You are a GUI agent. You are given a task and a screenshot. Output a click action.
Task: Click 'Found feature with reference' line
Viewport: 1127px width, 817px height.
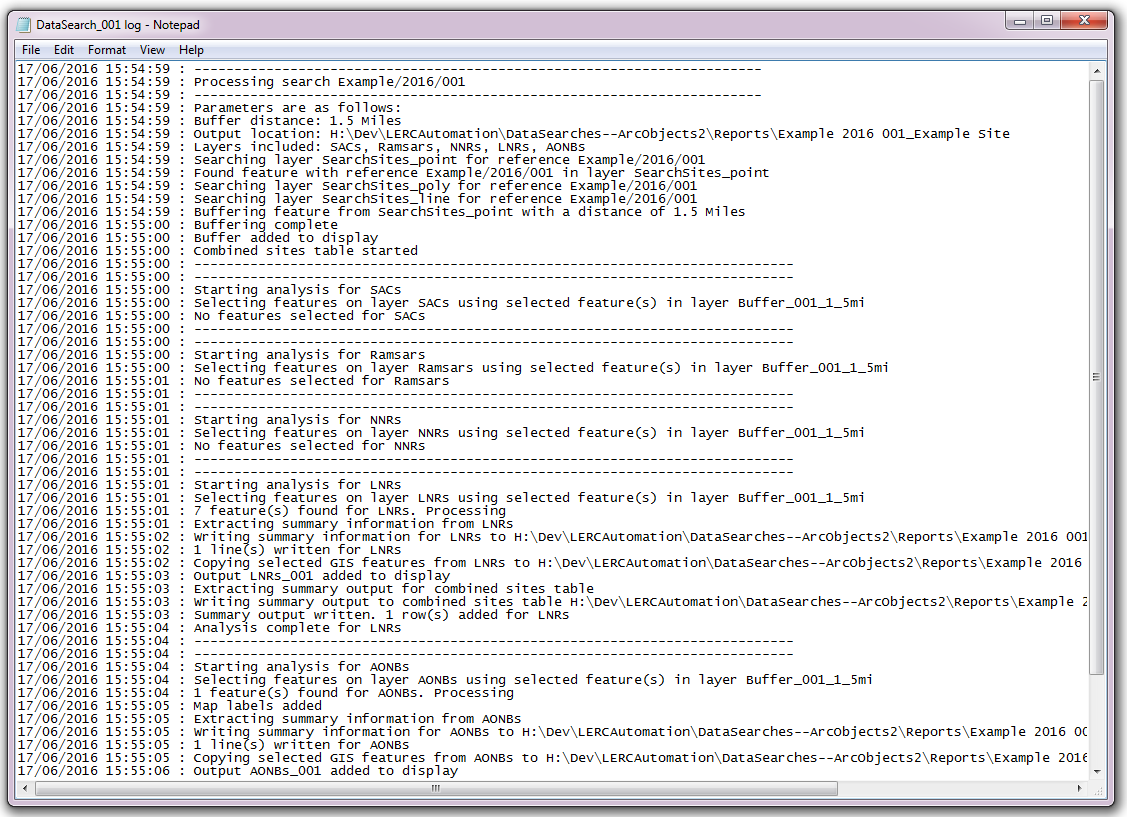pyautogui.click(x=393, y=172)
